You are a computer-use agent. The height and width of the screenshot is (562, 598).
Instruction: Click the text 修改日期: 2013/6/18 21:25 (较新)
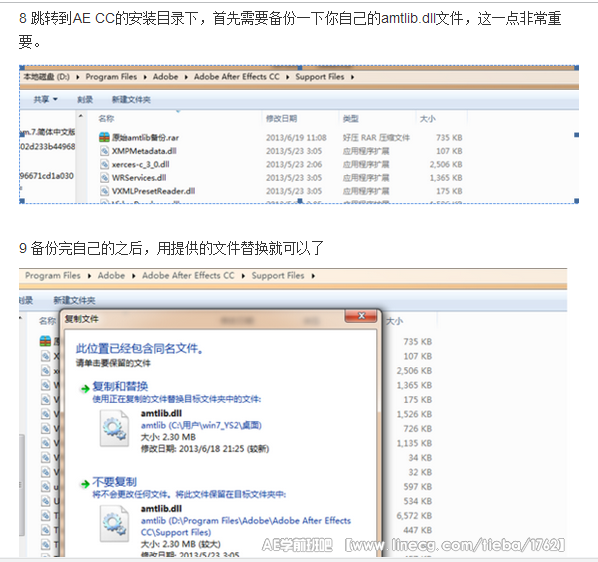pos(205,449)
